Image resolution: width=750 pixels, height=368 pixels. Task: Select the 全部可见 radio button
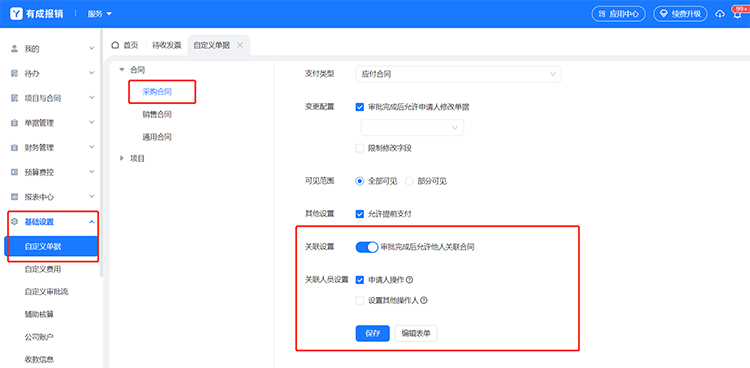(x=360, y=181)
